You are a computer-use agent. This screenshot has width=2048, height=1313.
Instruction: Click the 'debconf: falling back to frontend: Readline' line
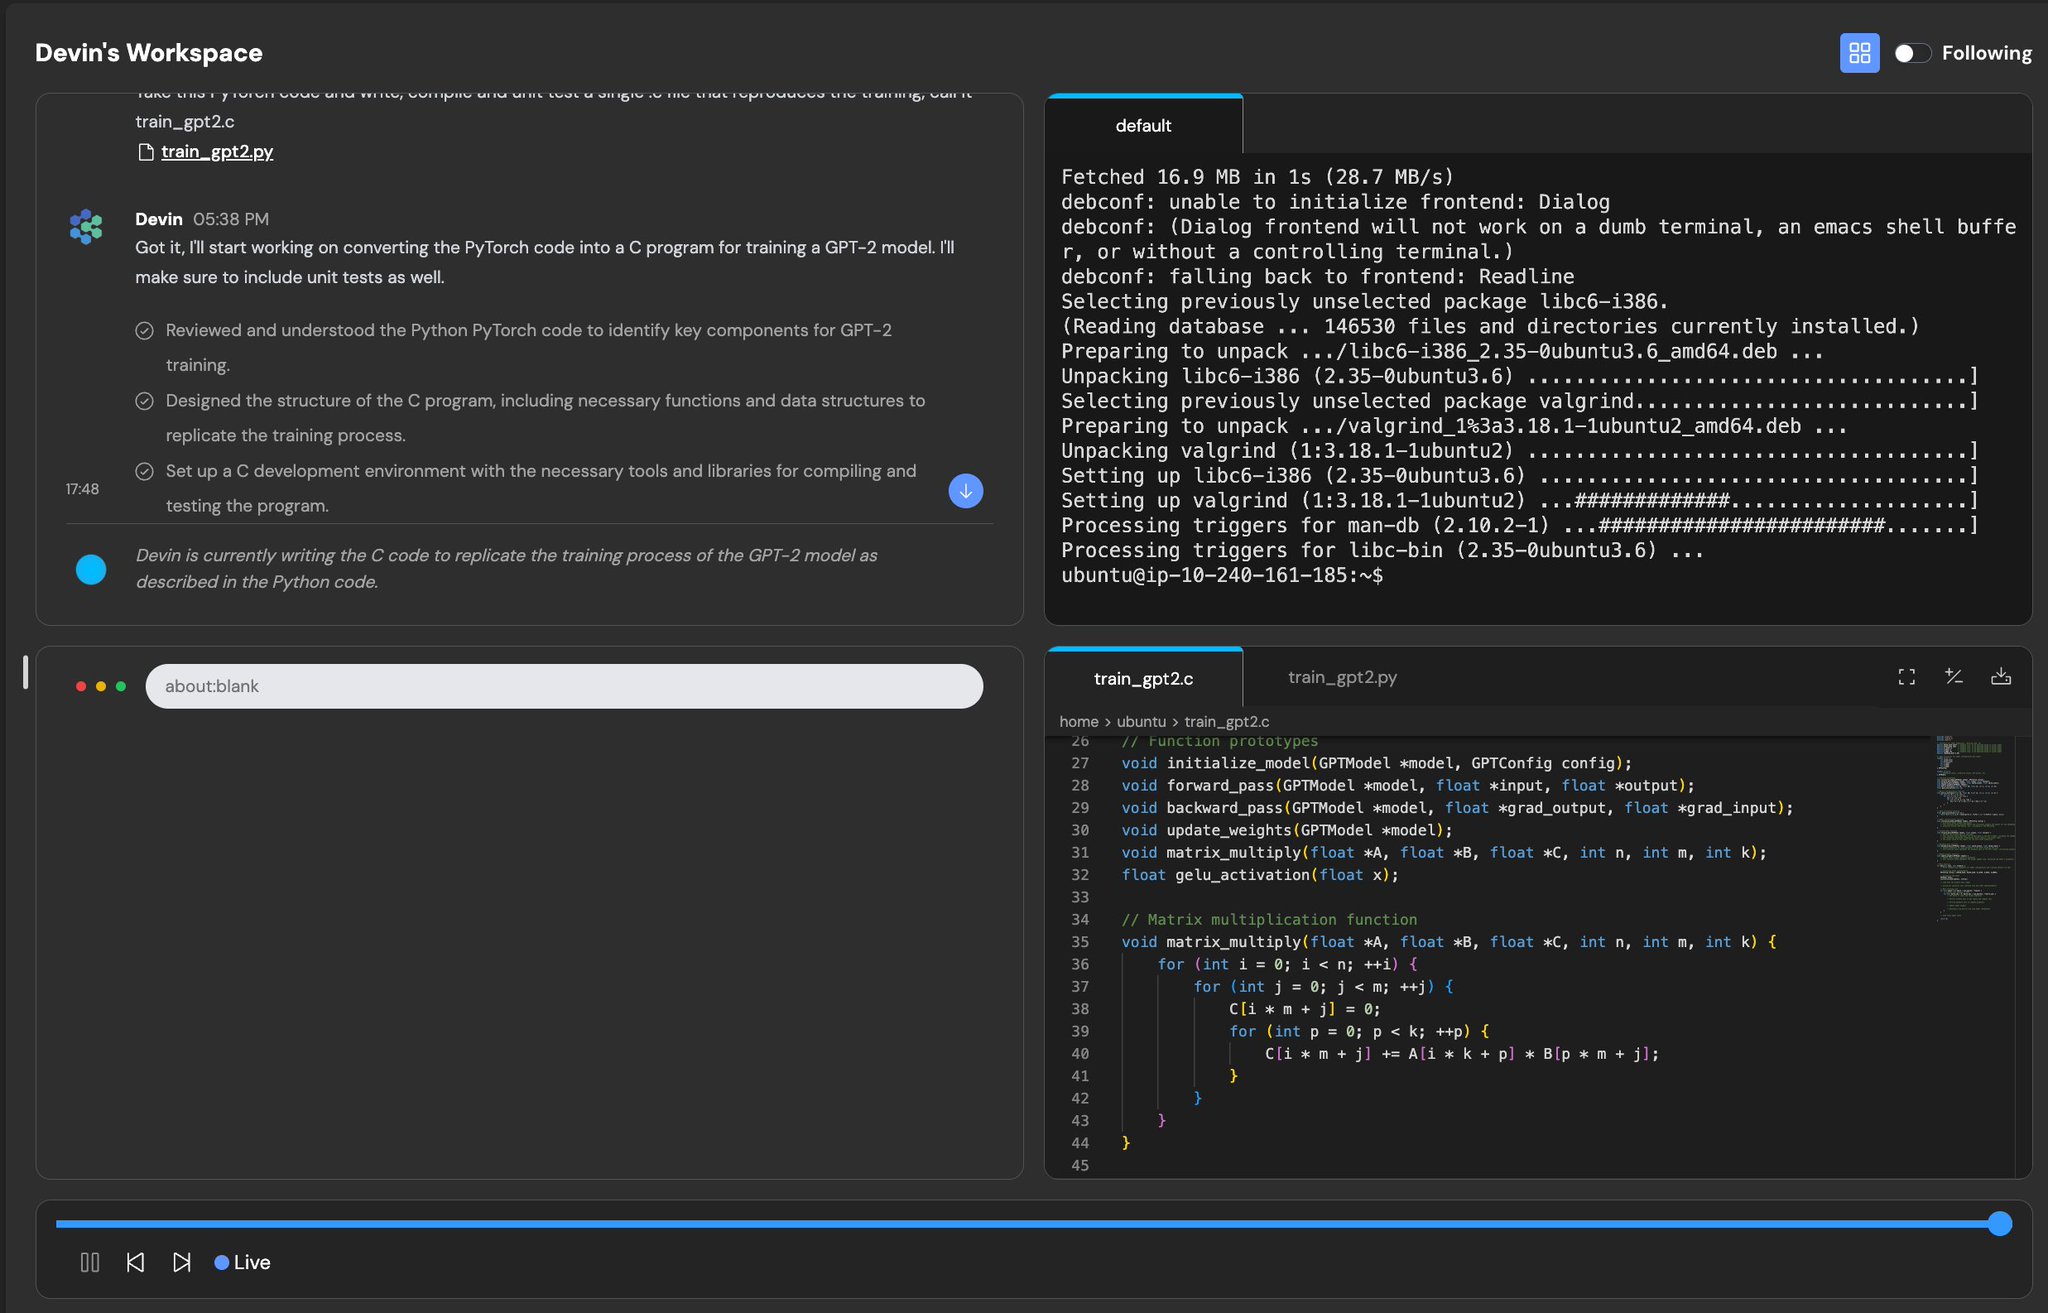tap(1317, 277)
